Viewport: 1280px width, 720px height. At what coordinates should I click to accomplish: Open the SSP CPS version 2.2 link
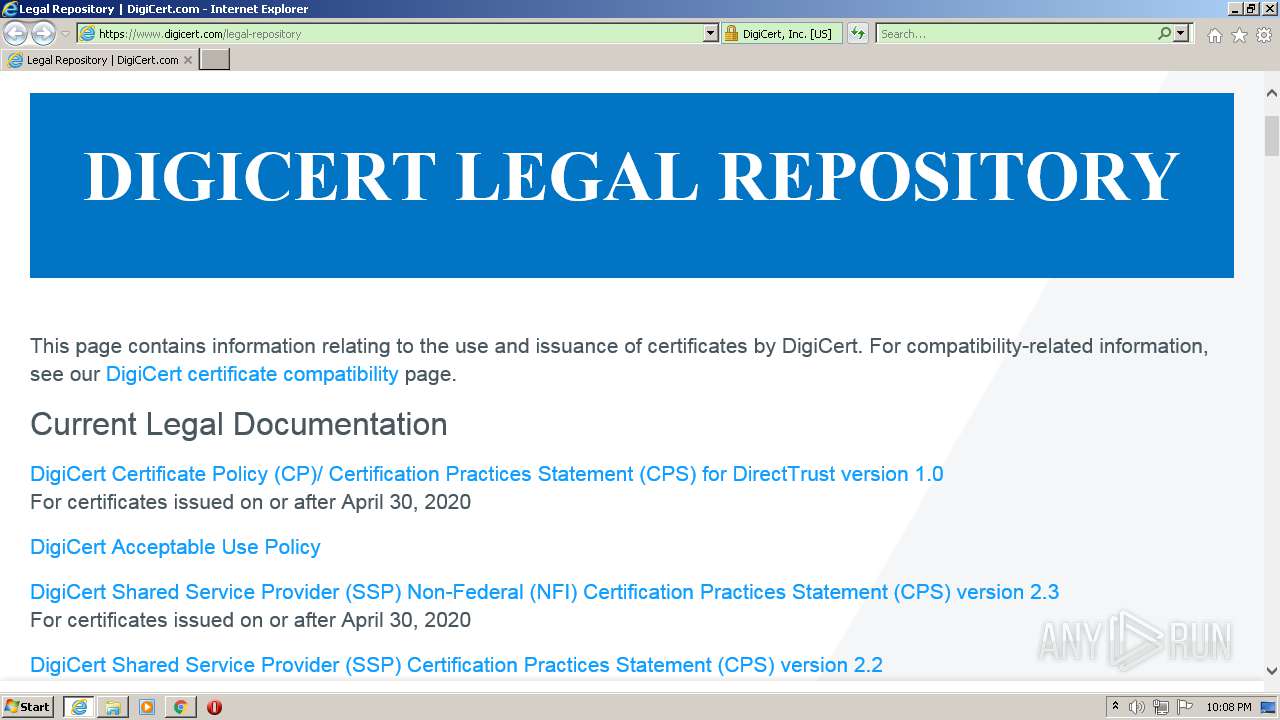click(456, 665)
